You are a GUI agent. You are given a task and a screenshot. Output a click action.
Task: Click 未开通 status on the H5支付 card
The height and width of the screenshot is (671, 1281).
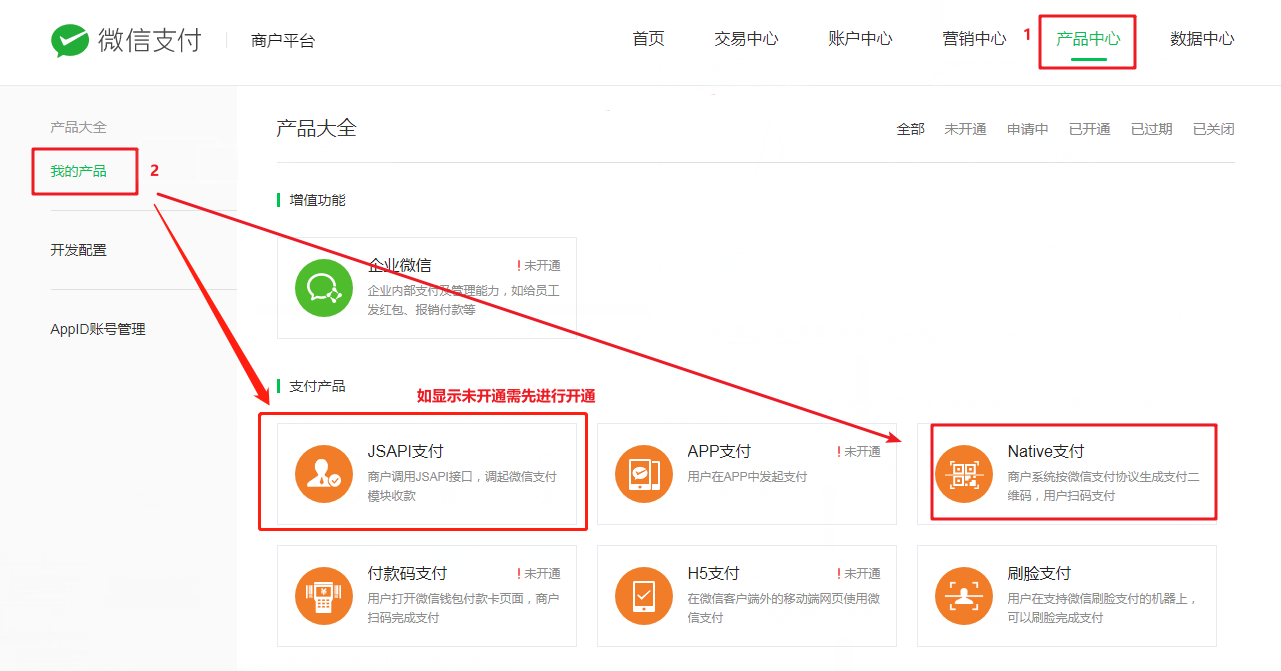pos(859,574)
